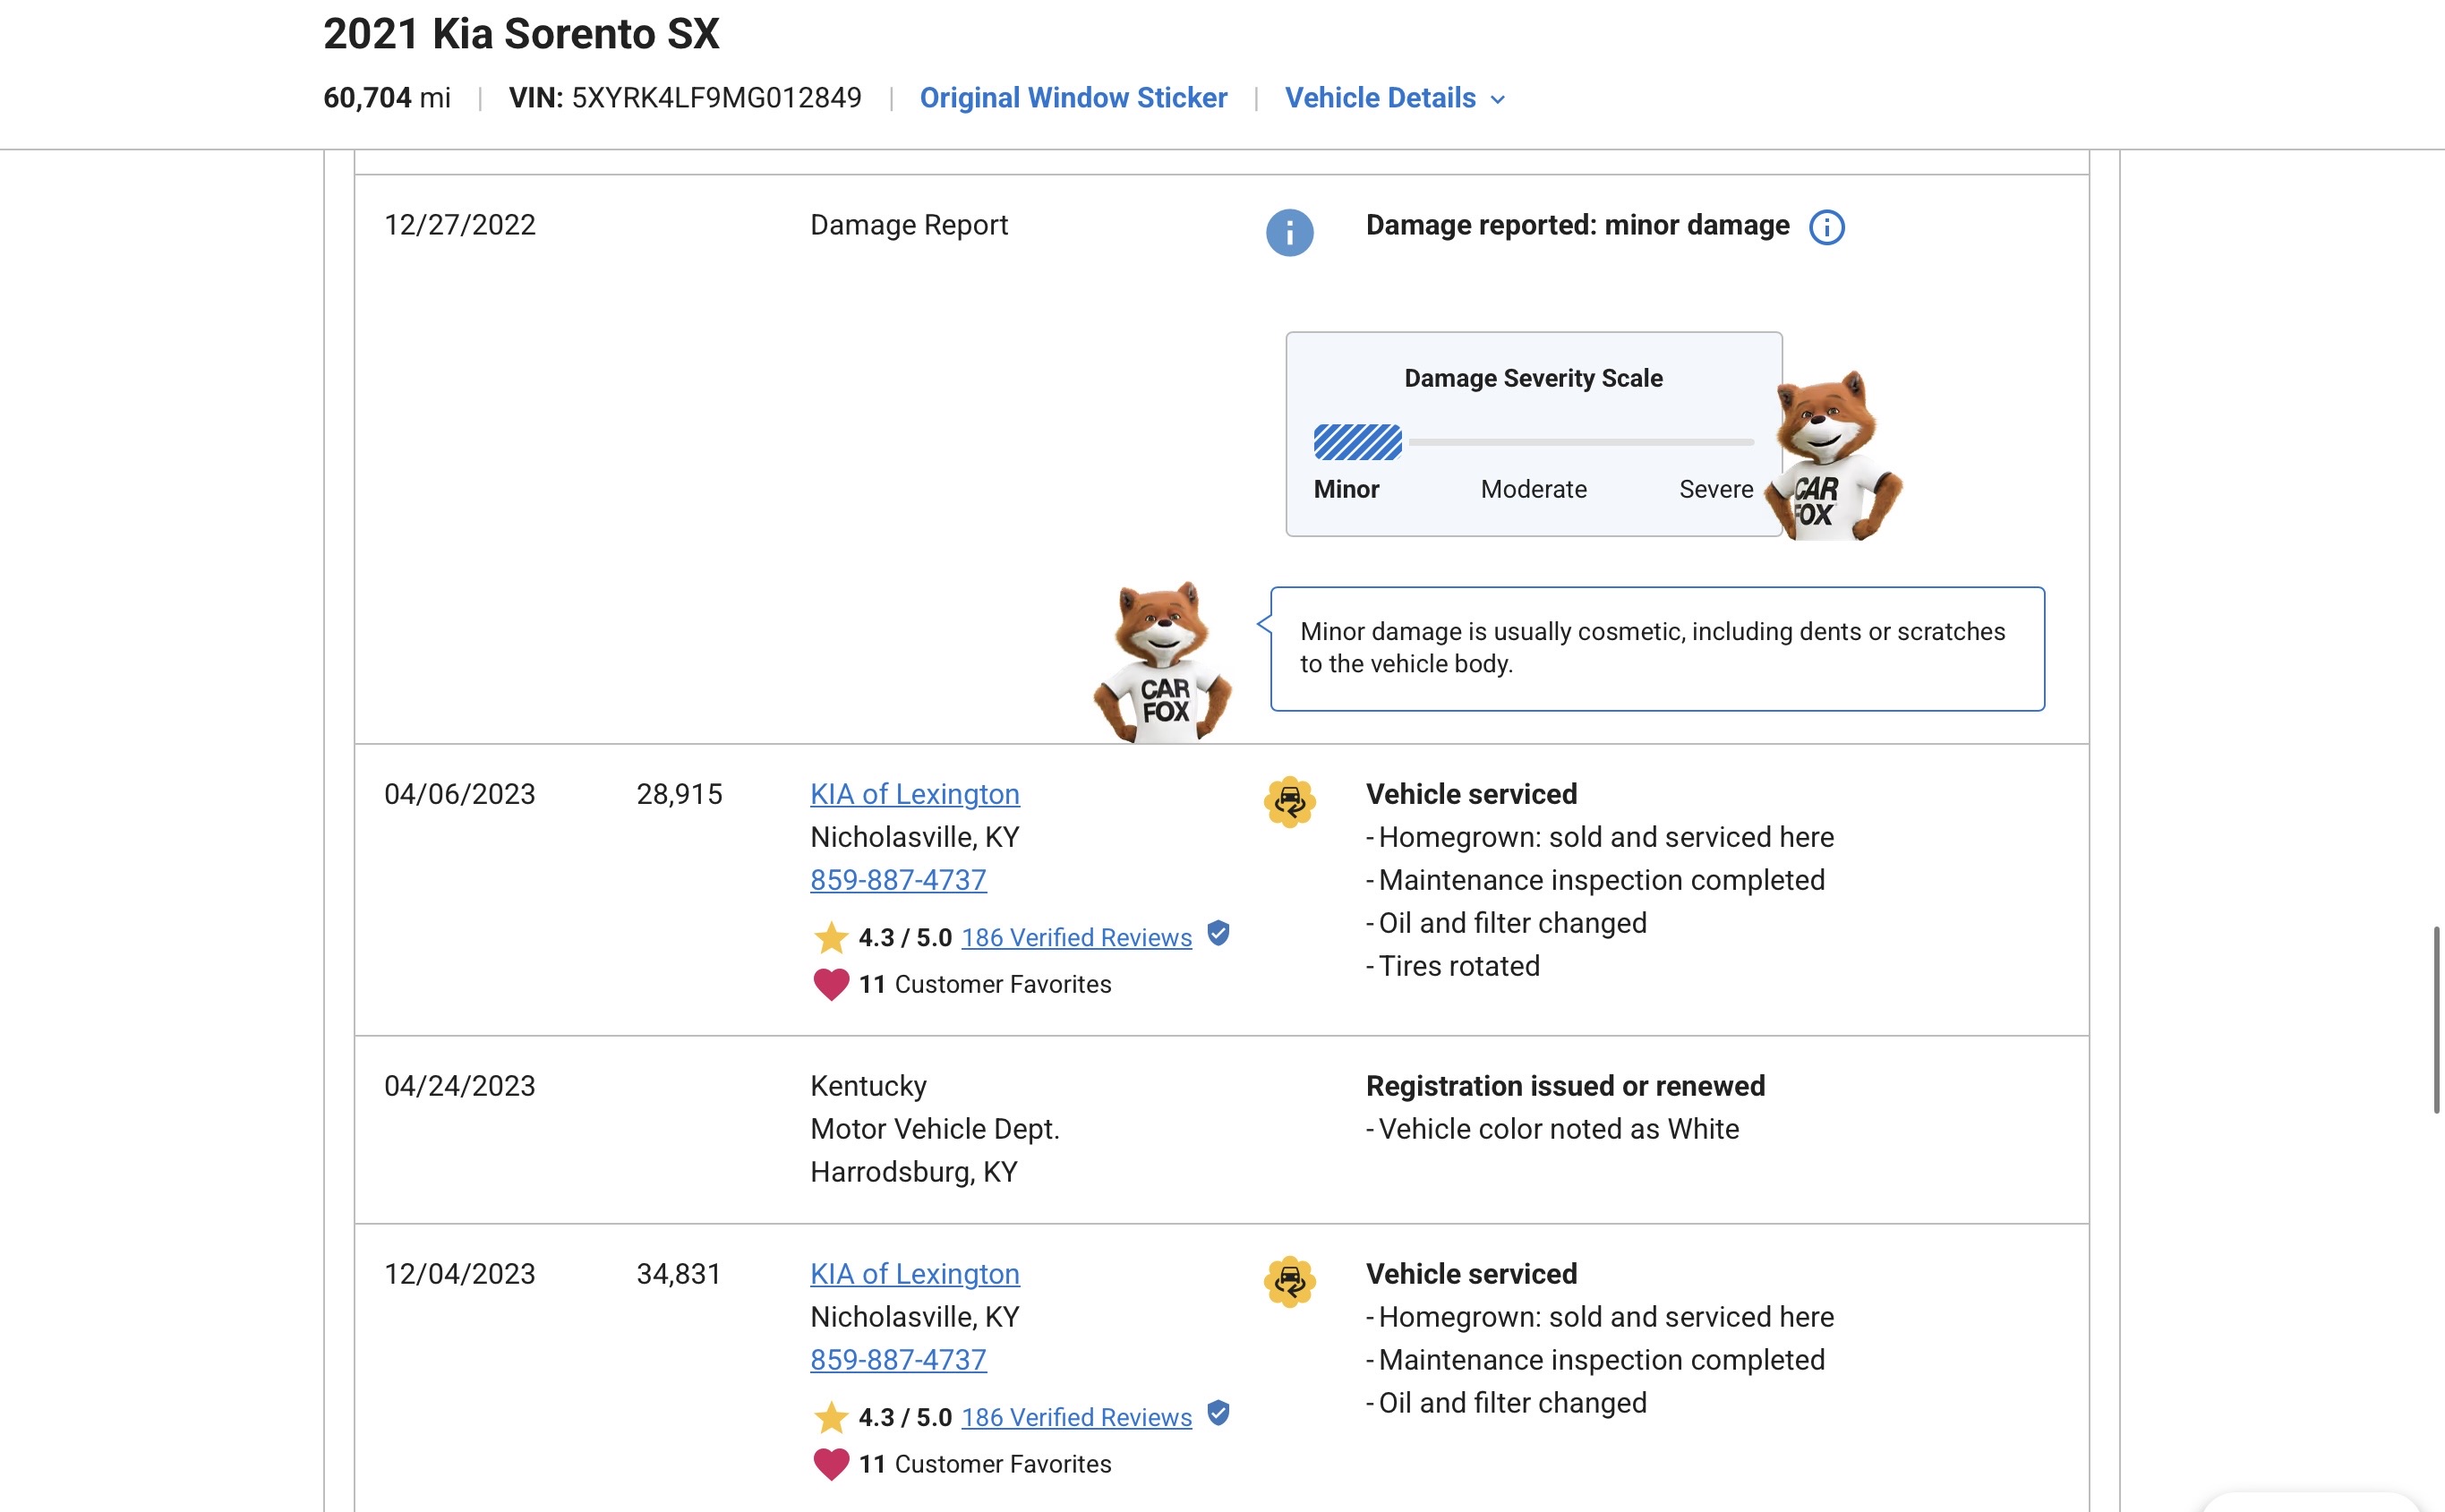
Task: Click verified shield icon in 12/04/2023 entry
Action: click(x=1217, y=1413)
